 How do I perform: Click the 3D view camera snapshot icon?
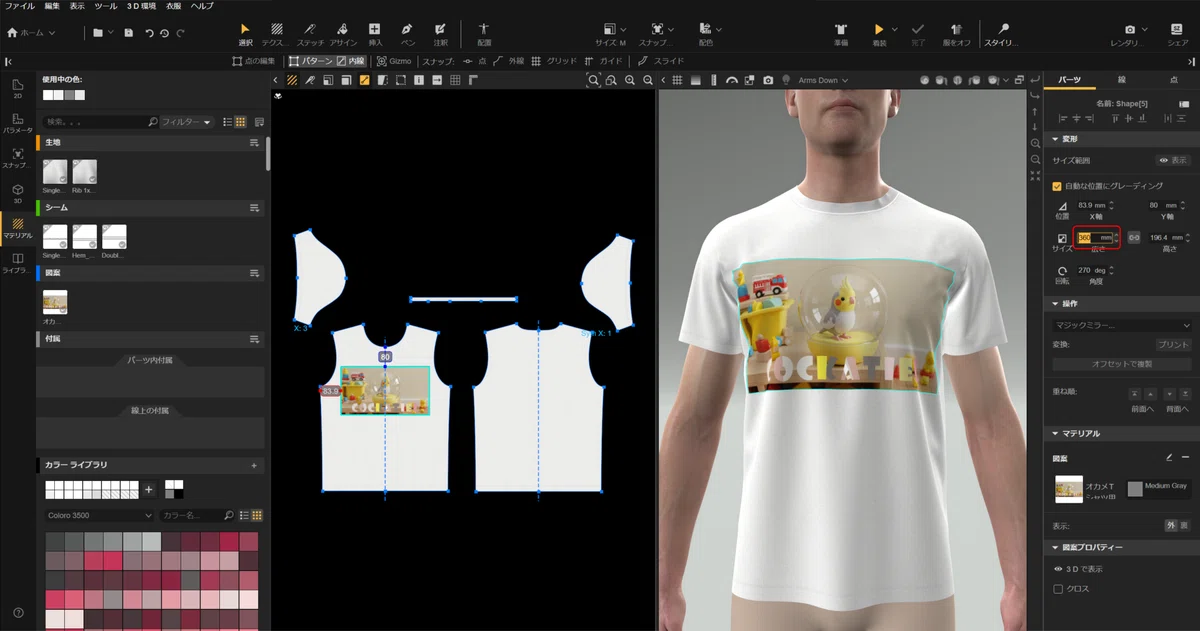[x=768, y=80]
